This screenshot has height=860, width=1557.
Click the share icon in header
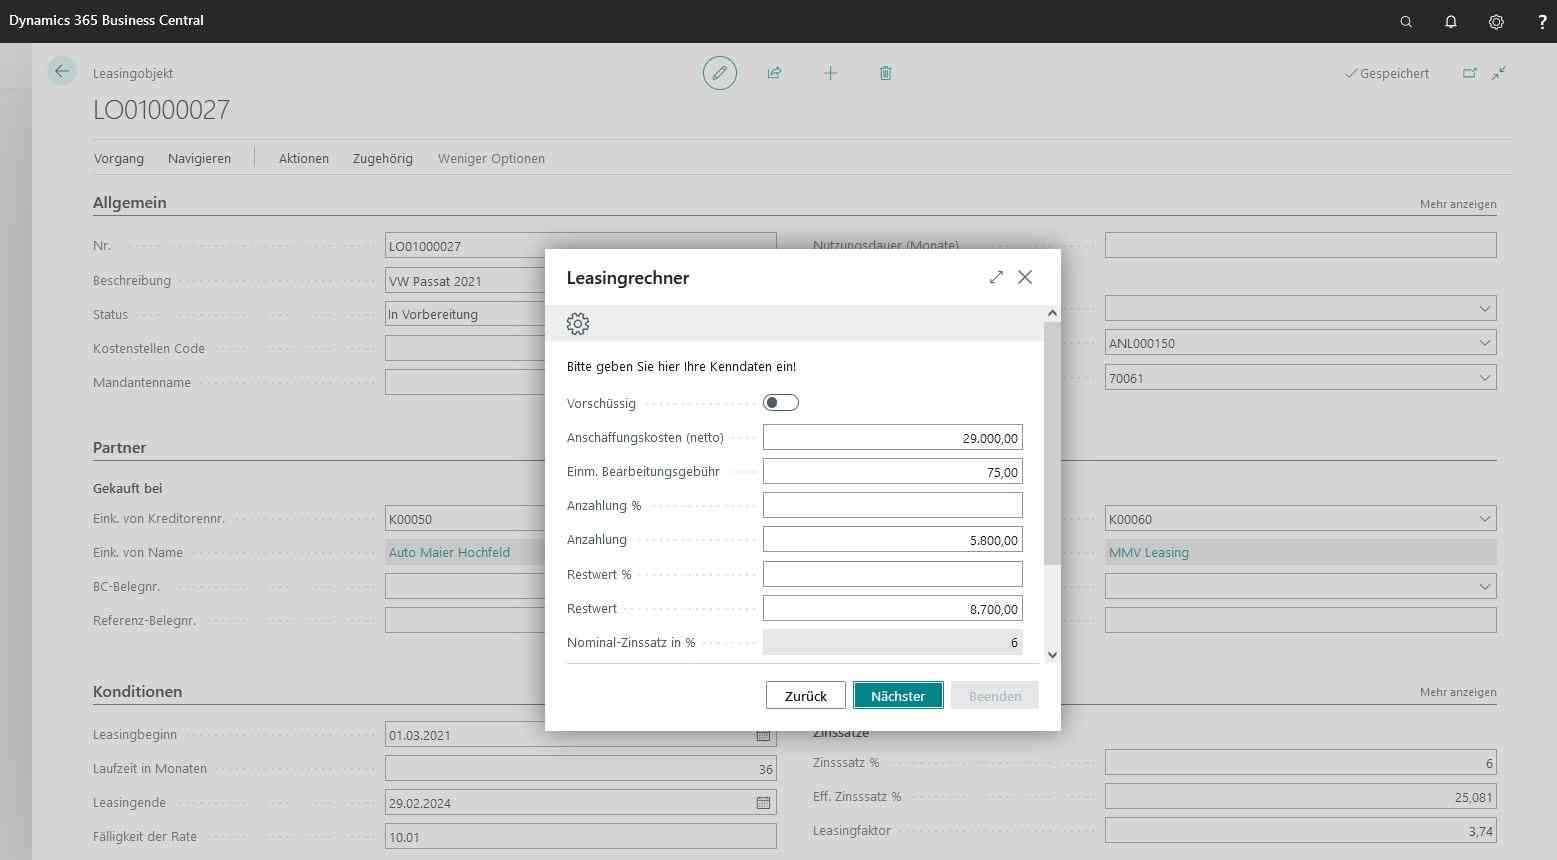[774, 73]
